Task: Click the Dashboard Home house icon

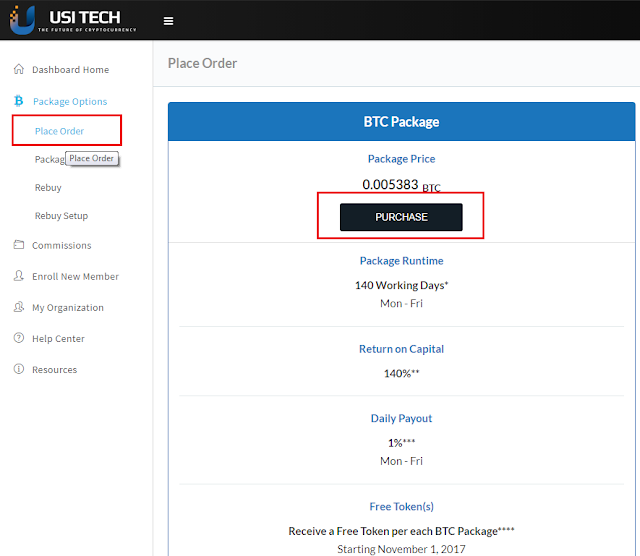Action: click(x=19, y=69)
